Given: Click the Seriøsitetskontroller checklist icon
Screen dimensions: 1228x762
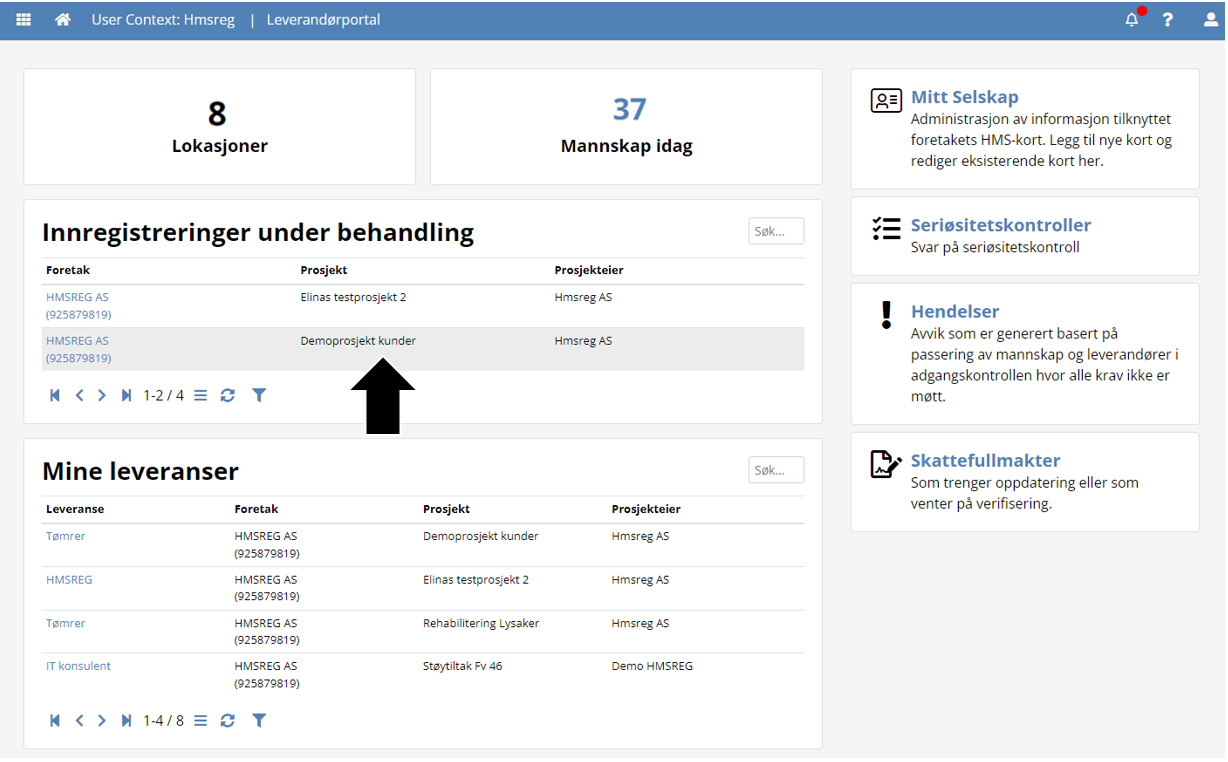Looking at the screenshot, I should pyautogui.click(x=885, y=228).
